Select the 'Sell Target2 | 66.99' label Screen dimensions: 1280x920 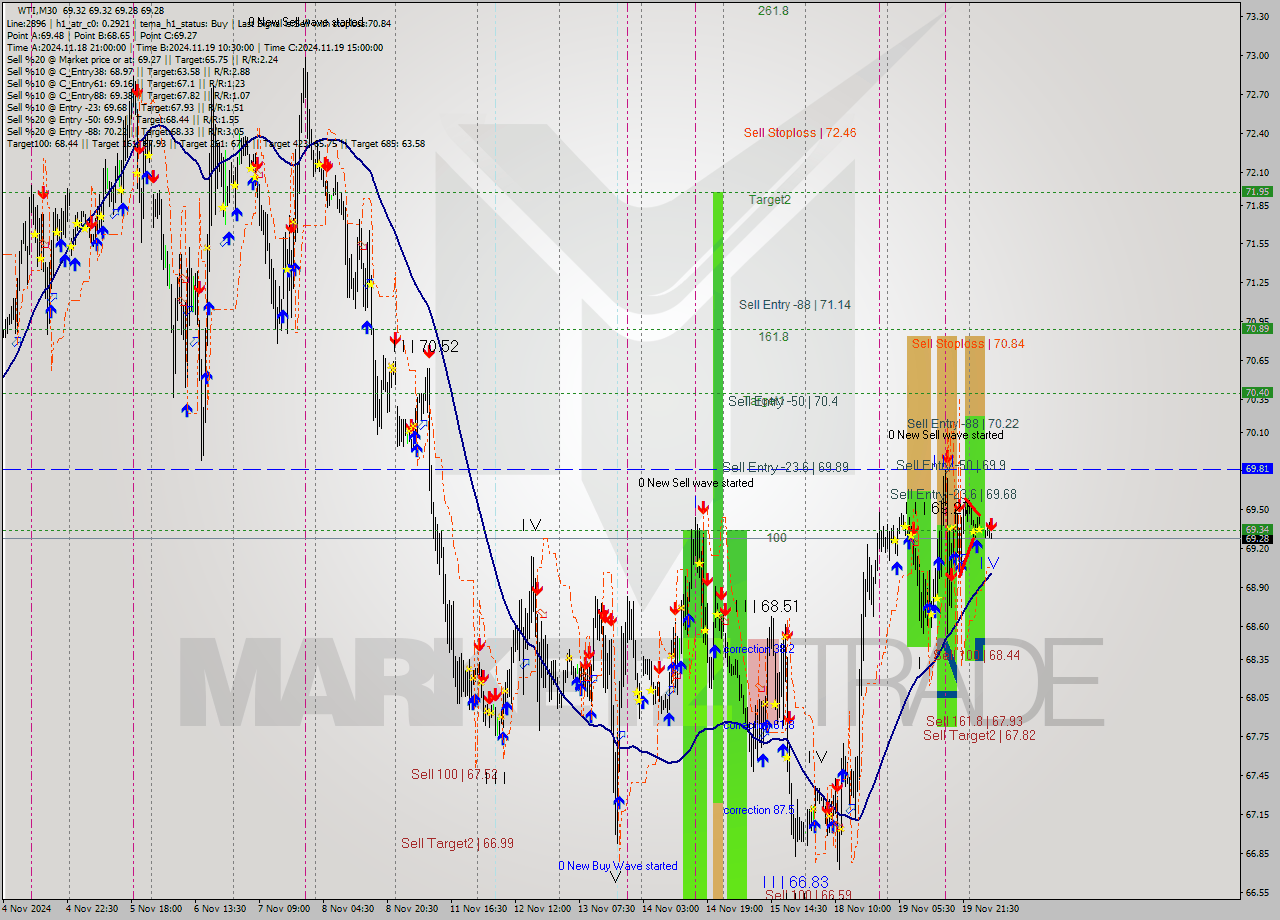click(x=457, y=843)
